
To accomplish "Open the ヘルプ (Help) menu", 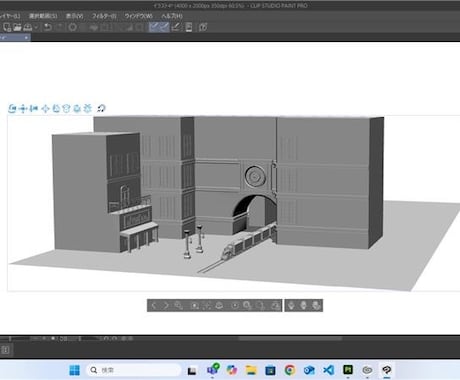I will click(x=172, y=16).
